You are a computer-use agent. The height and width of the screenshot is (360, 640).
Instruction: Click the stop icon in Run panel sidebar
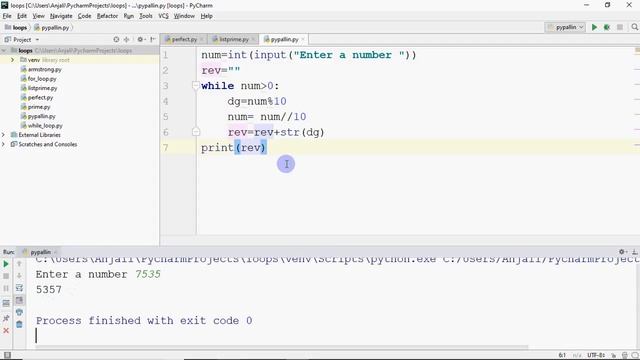6,276
